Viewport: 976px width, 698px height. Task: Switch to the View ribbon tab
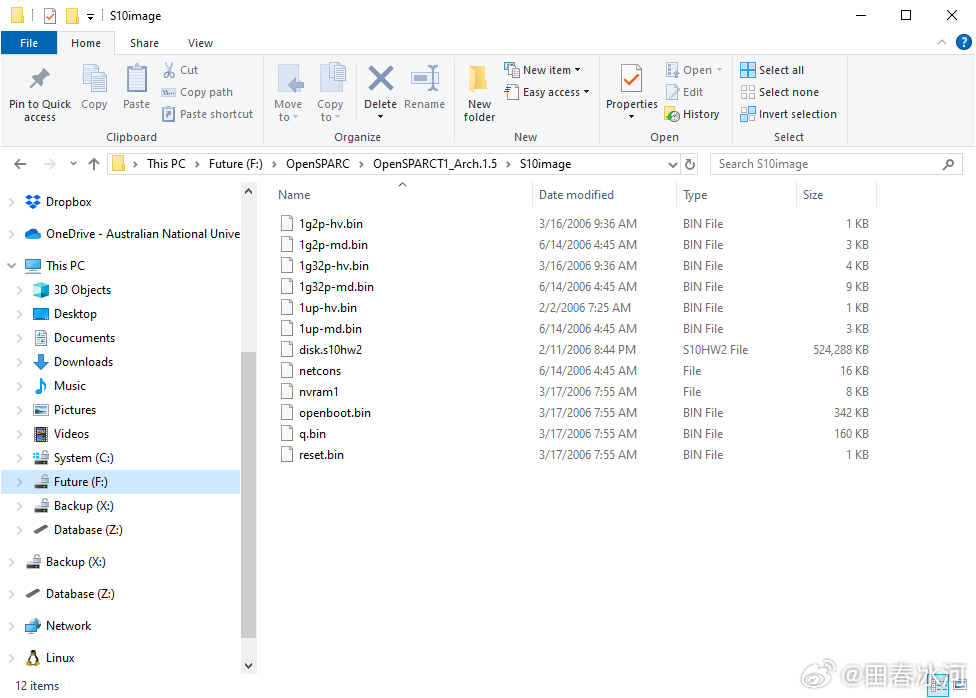pyautogui.click(x=200, y=43)
